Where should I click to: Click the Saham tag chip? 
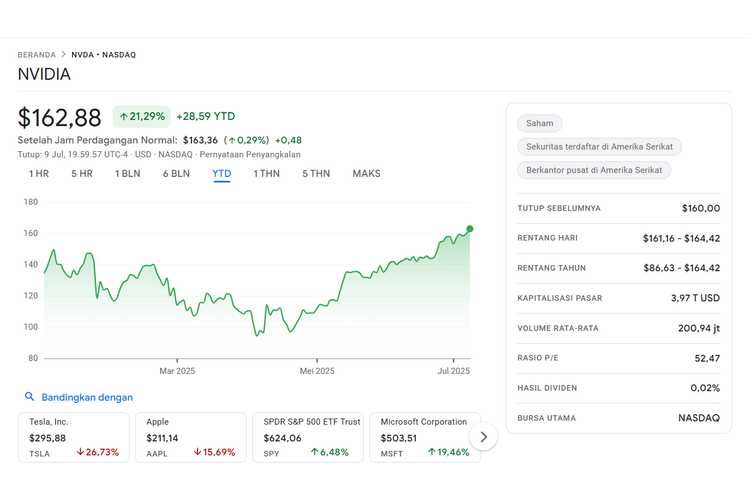[540, 123]
